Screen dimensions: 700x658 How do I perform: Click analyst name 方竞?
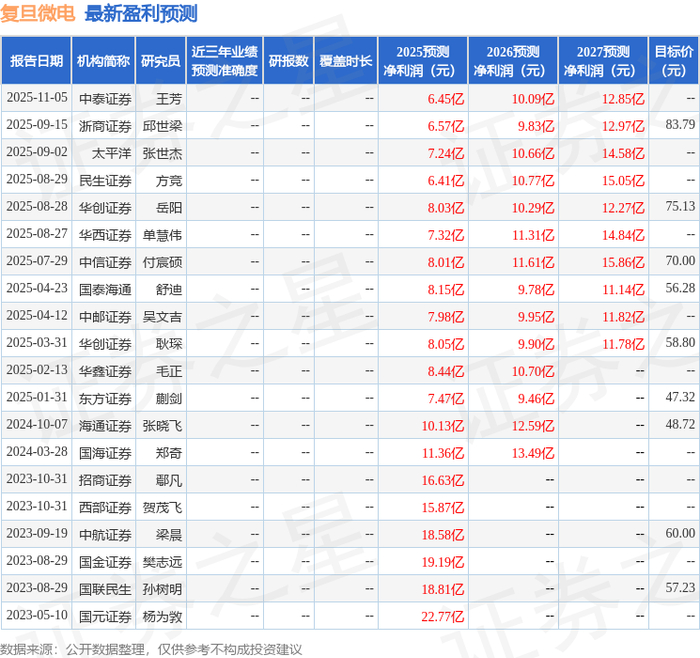pyautogui.click(x=169, y=180)
